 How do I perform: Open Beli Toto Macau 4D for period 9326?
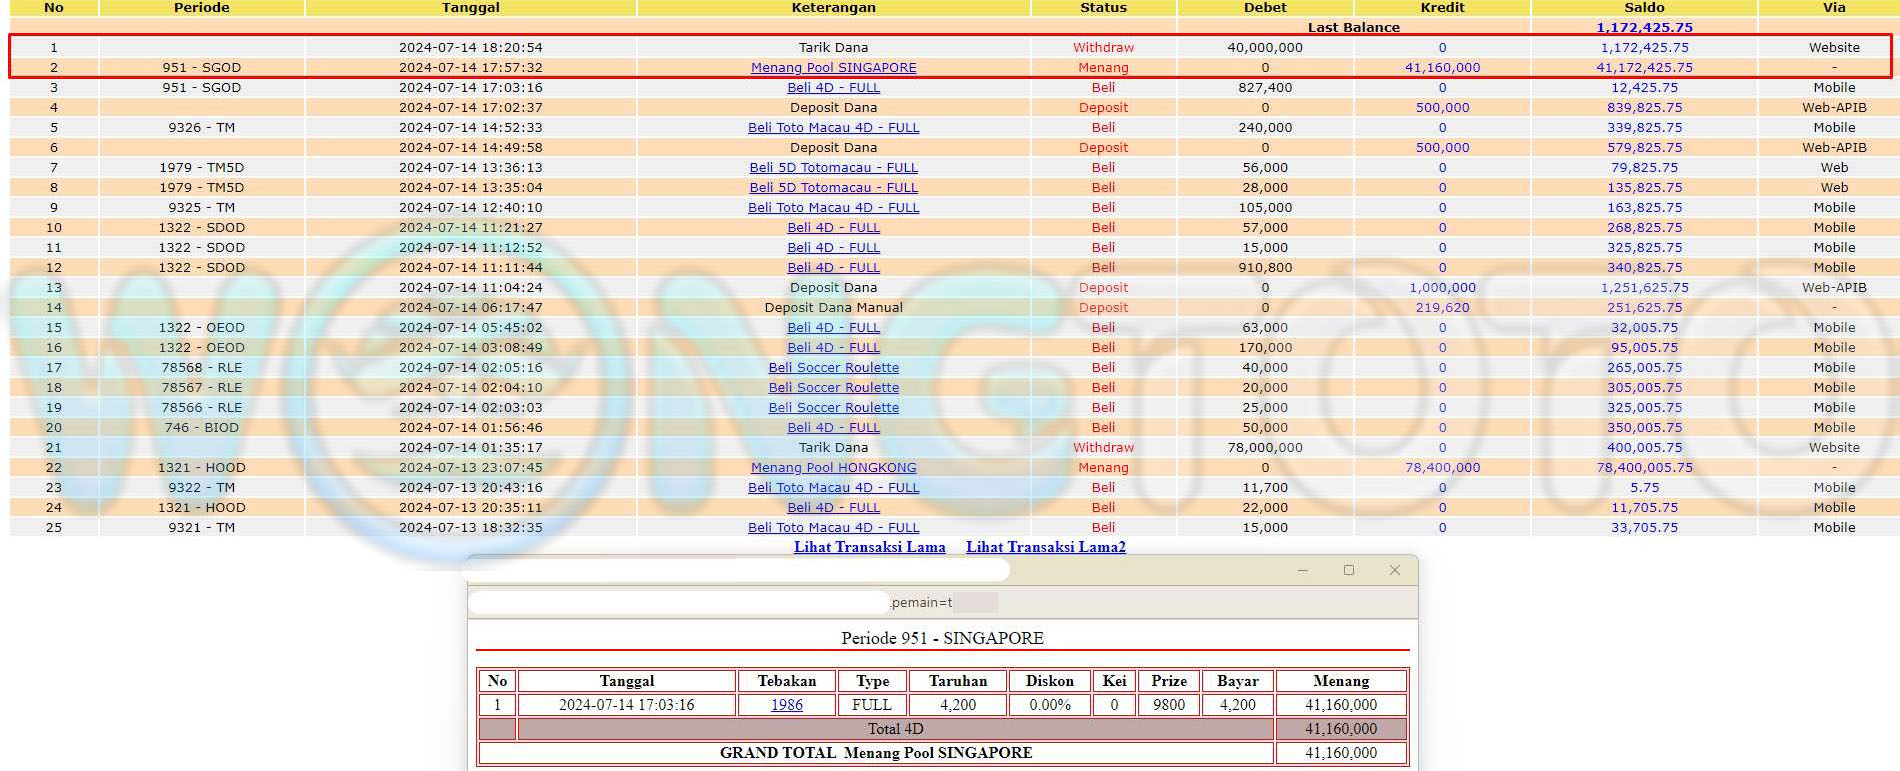tap(833, 128)
